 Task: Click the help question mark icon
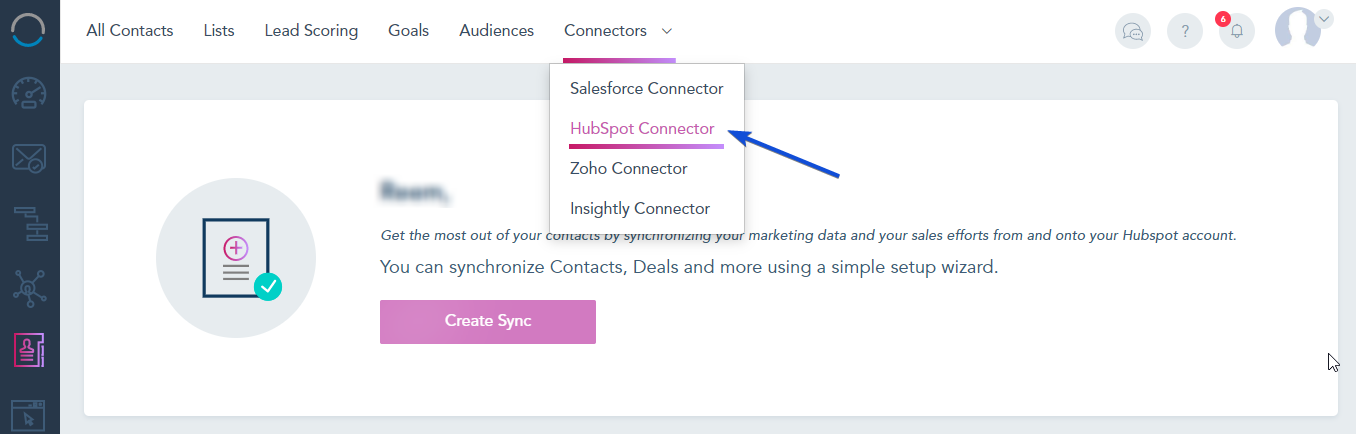point(1185,31)
